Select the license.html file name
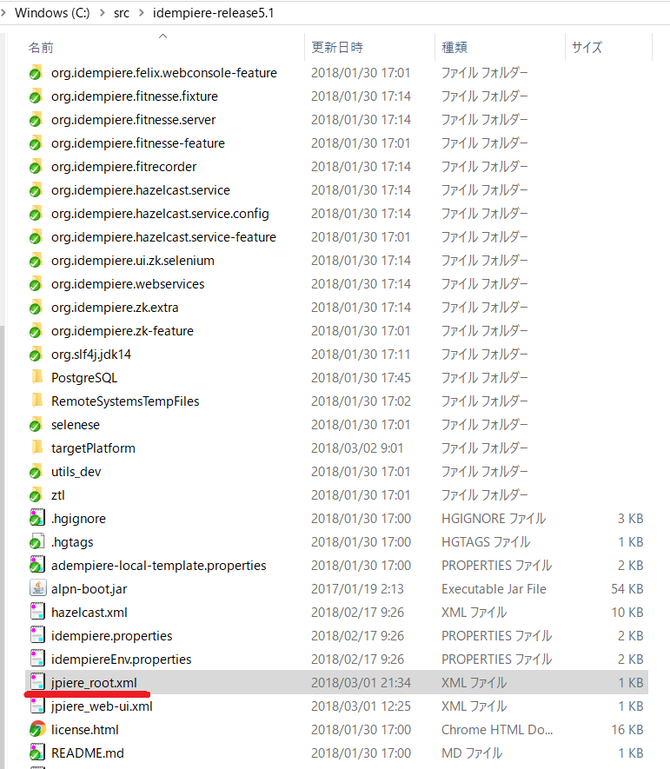This screenshot has width=670, height=769. (85, 730)
